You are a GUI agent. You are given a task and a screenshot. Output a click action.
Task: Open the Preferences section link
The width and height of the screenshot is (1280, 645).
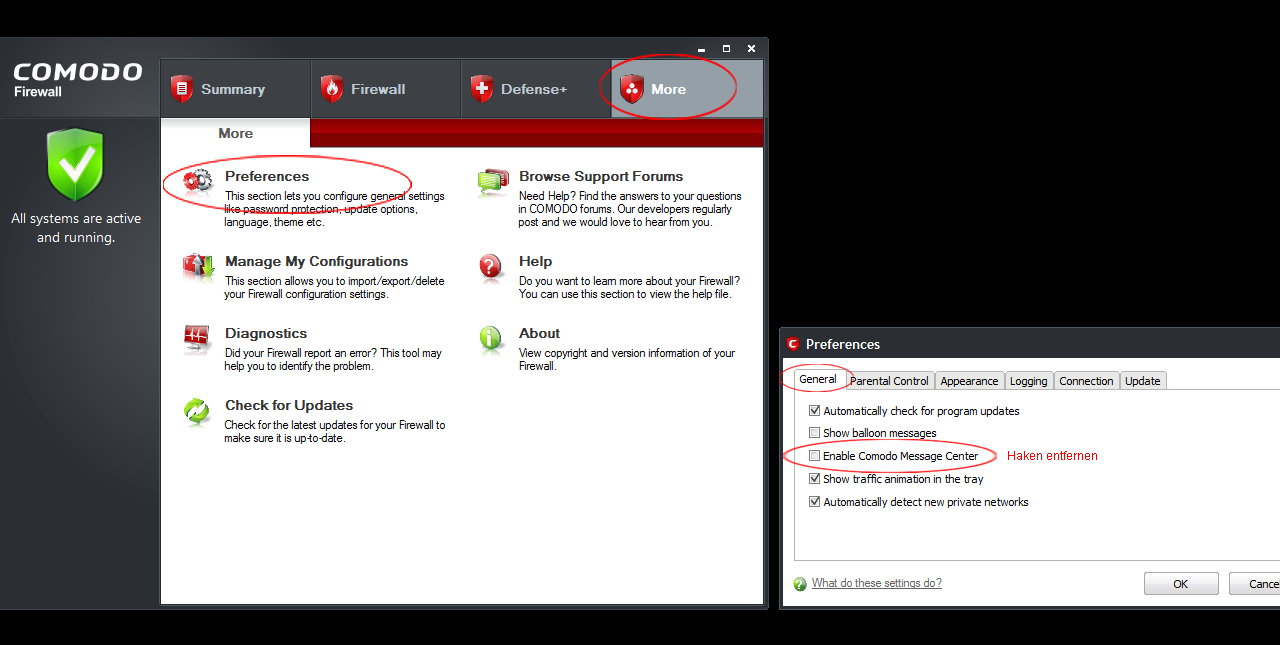click(x=267, y=176)
